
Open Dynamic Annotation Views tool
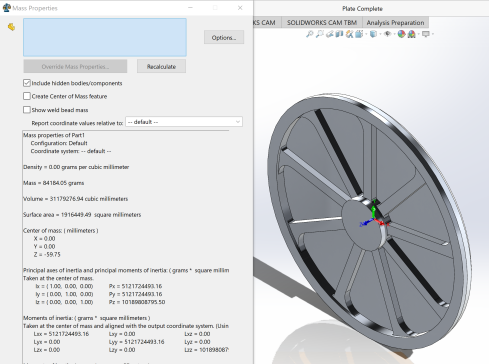pos(349,34)
